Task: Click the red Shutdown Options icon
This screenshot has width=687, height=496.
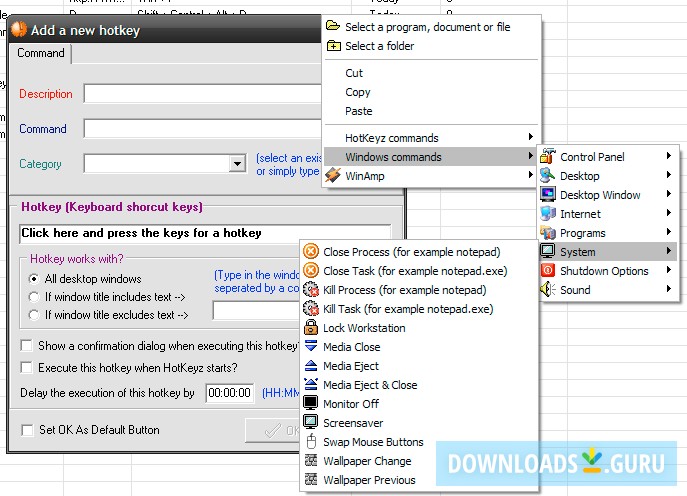Action: pyautogui.click(x=548, y=270)
